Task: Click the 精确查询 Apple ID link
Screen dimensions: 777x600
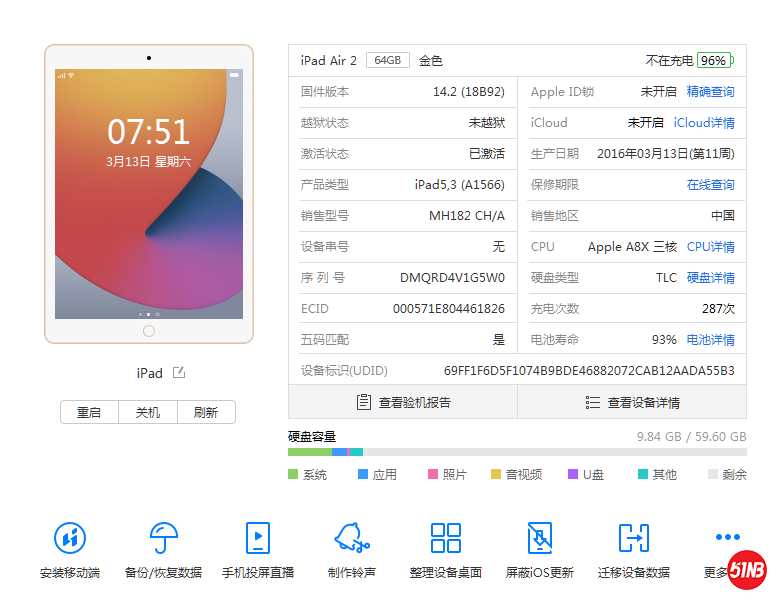Action: tap(710, 92)
